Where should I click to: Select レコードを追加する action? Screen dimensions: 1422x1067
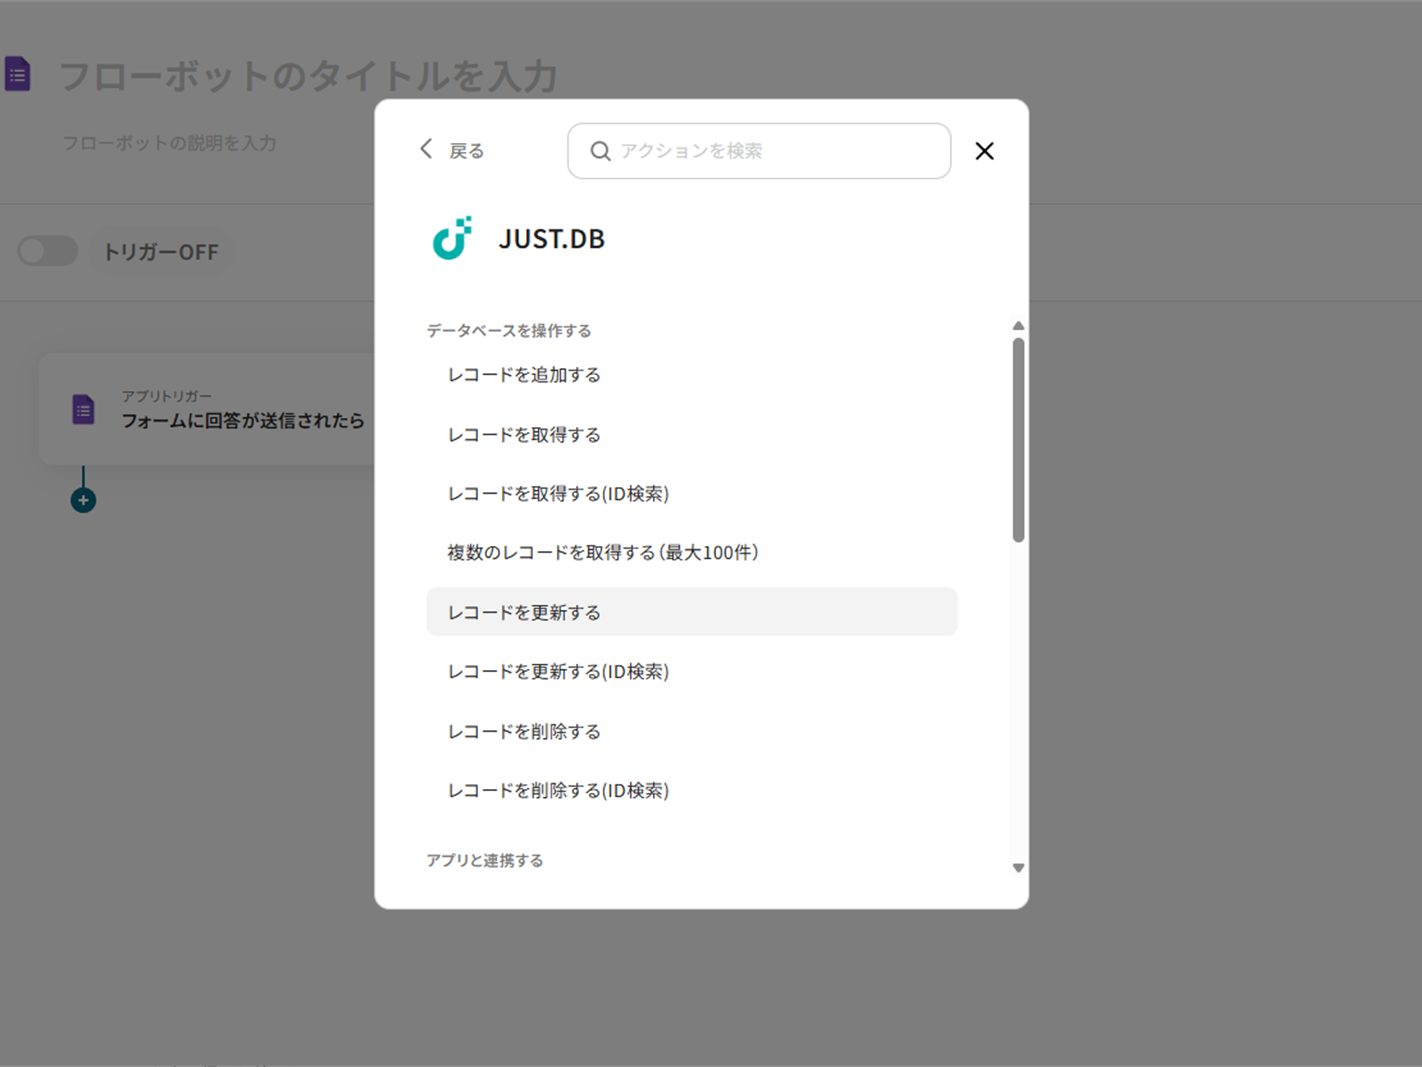coord(524,375)
